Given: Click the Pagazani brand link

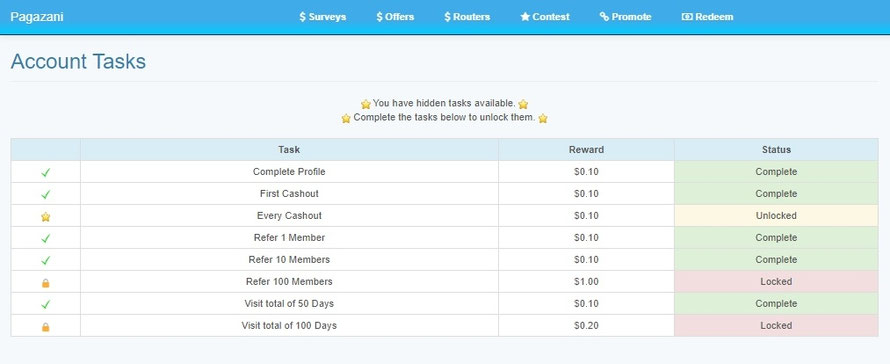Looking at the screenshot, I should point(37,17).
